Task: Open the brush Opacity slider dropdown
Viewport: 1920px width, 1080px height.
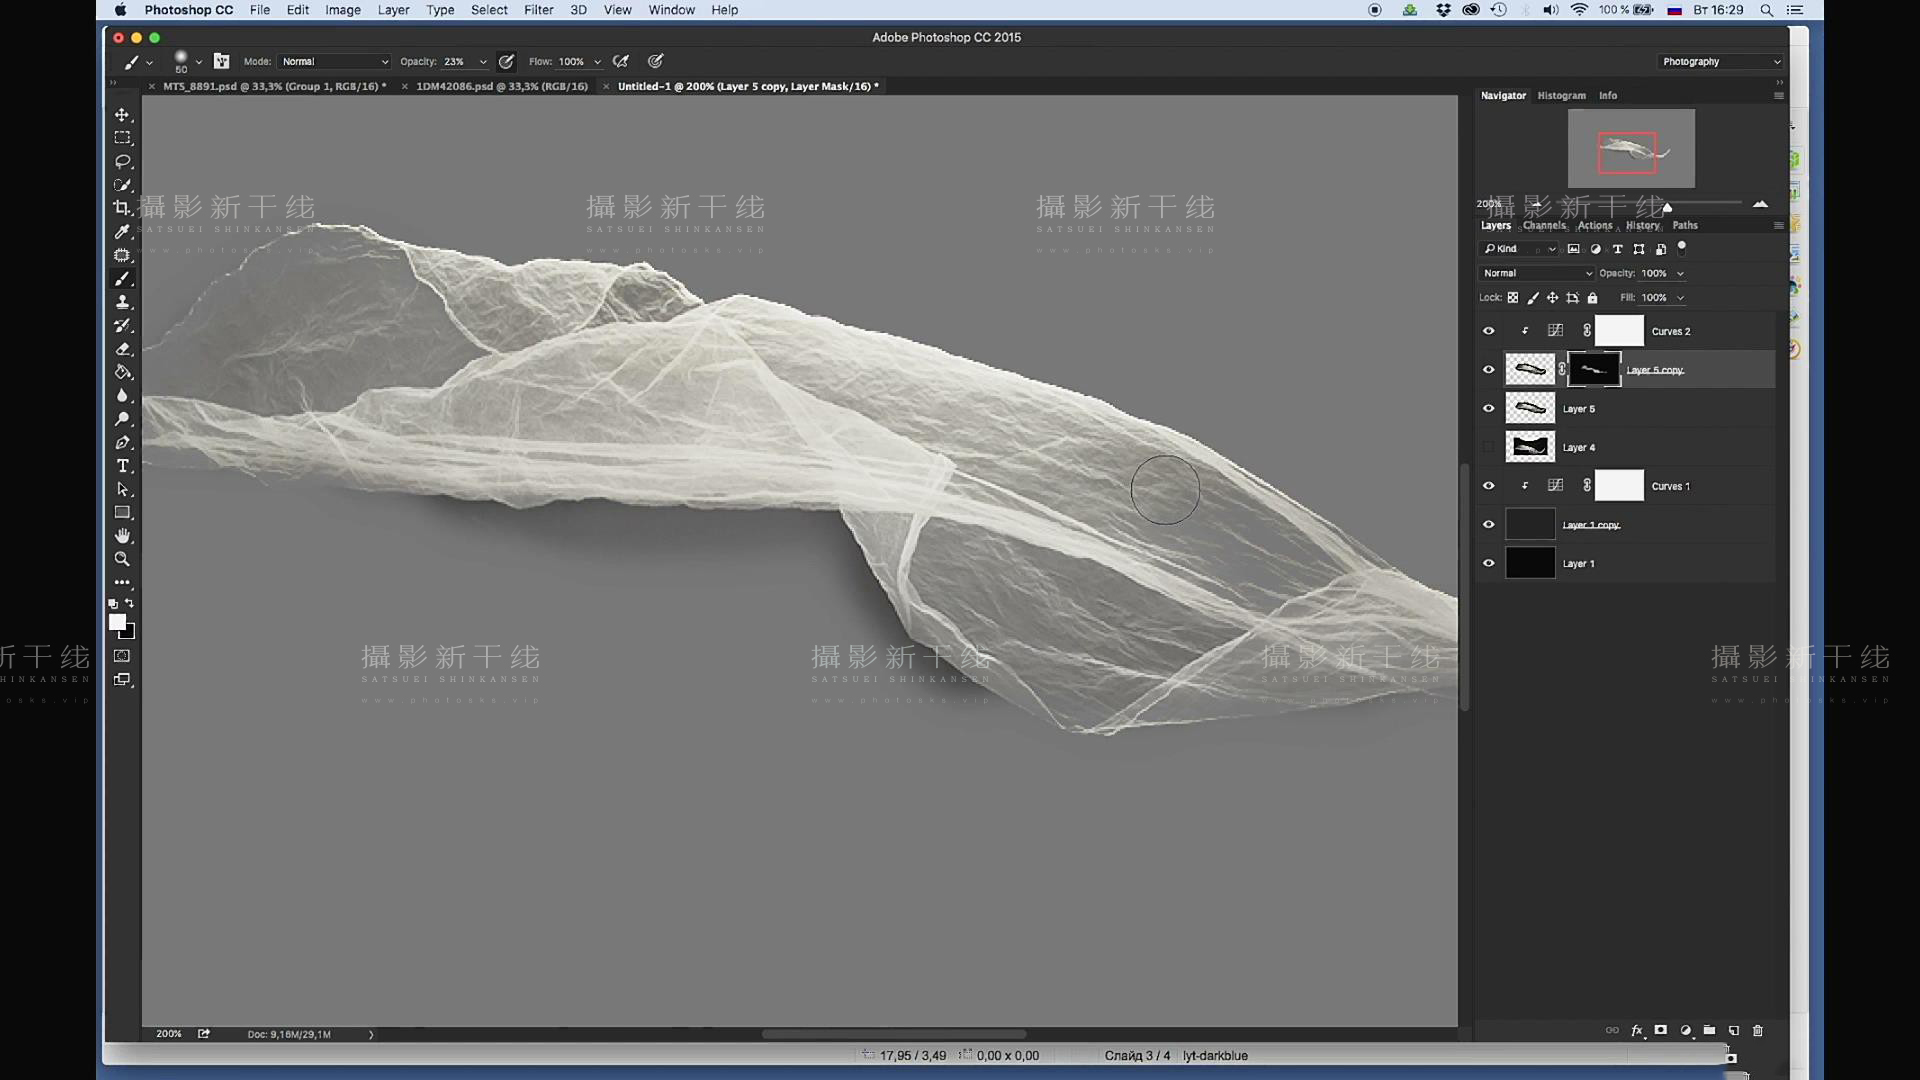Action: tap(483, 61)
